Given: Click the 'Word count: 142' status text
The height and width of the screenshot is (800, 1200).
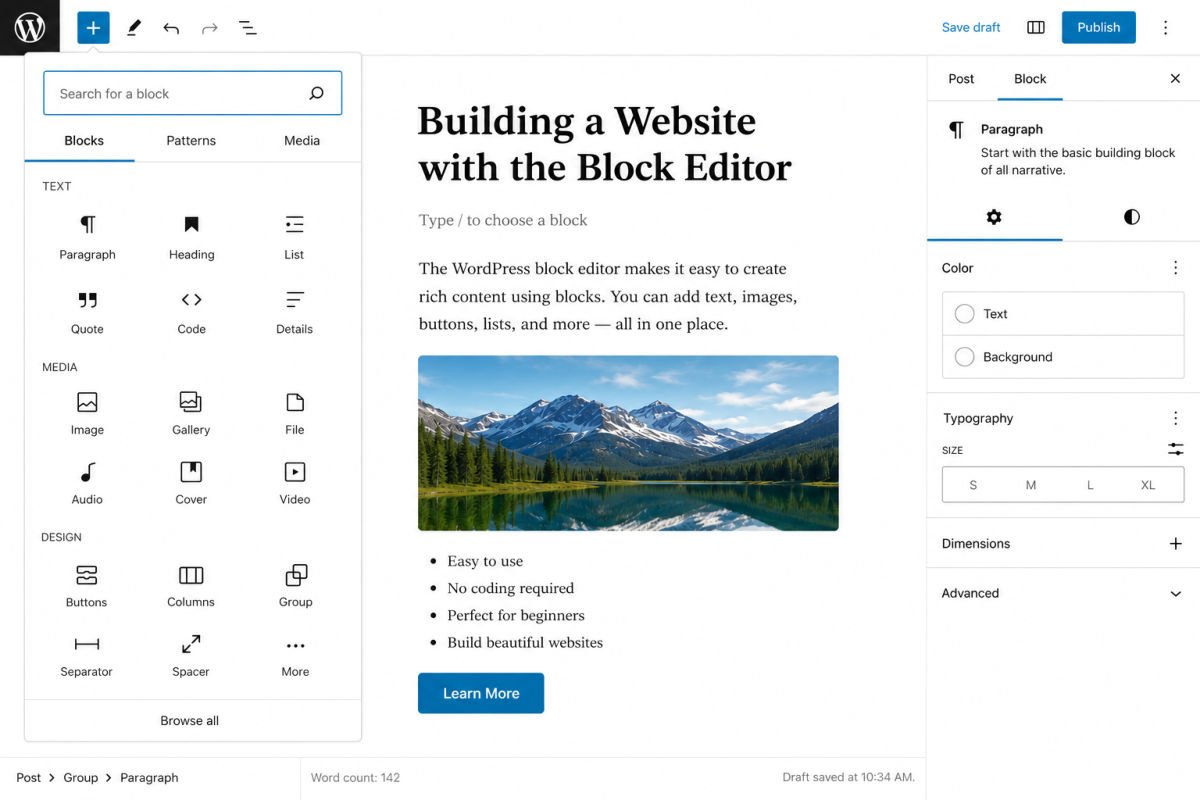Looking at the screenshot, I should pyautogui.click(x=355, y=777).
